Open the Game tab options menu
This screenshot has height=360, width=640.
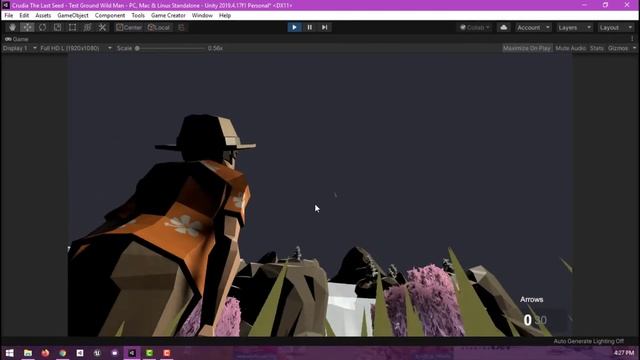click(x=632, y=39)
